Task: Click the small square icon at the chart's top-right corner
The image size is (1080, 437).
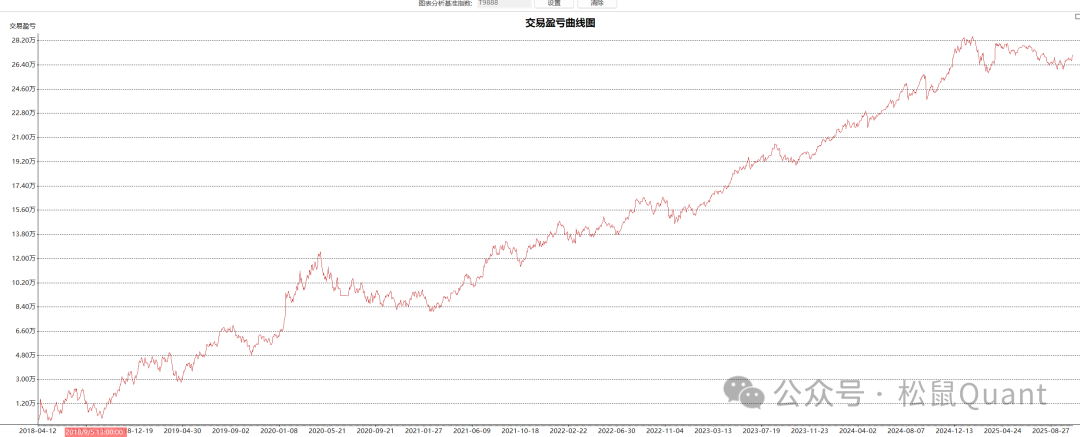Action: click(1075, 17)
